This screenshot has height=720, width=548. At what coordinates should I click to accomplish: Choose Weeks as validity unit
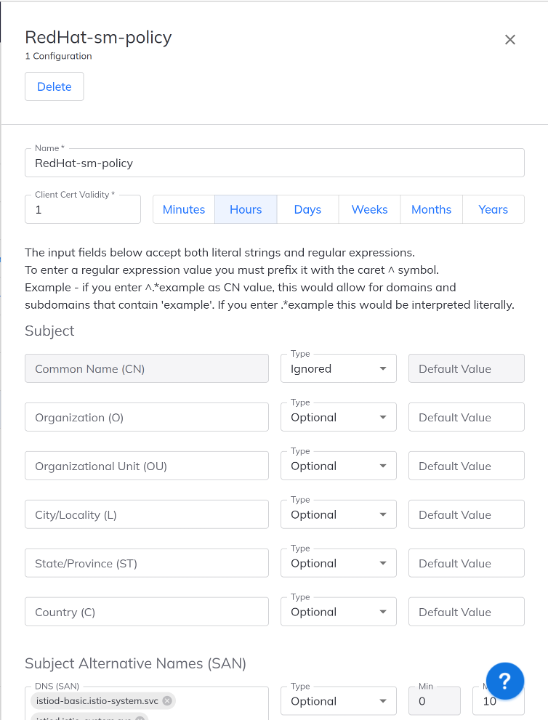[370, 209]
